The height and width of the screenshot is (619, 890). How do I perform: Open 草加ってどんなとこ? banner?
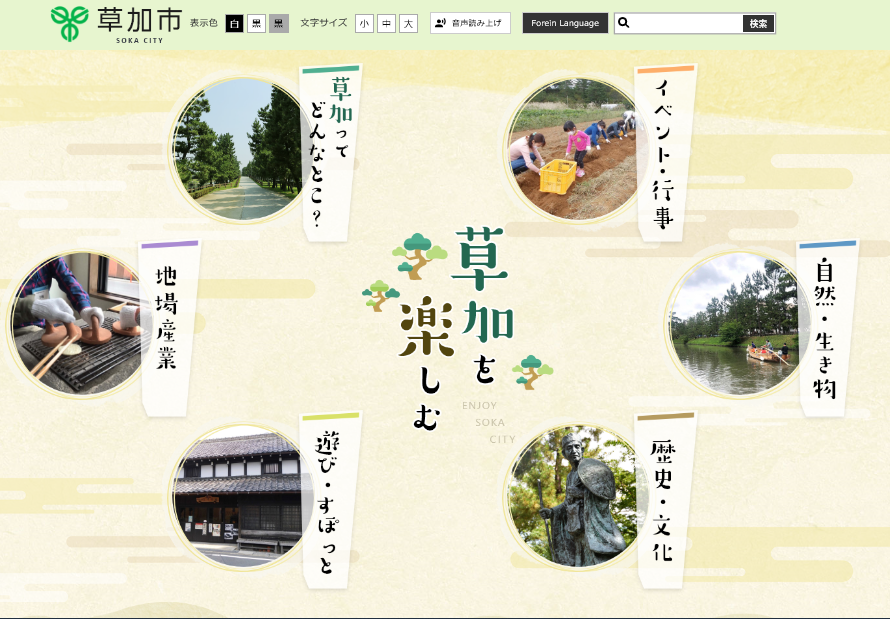(x=330, y=153)
